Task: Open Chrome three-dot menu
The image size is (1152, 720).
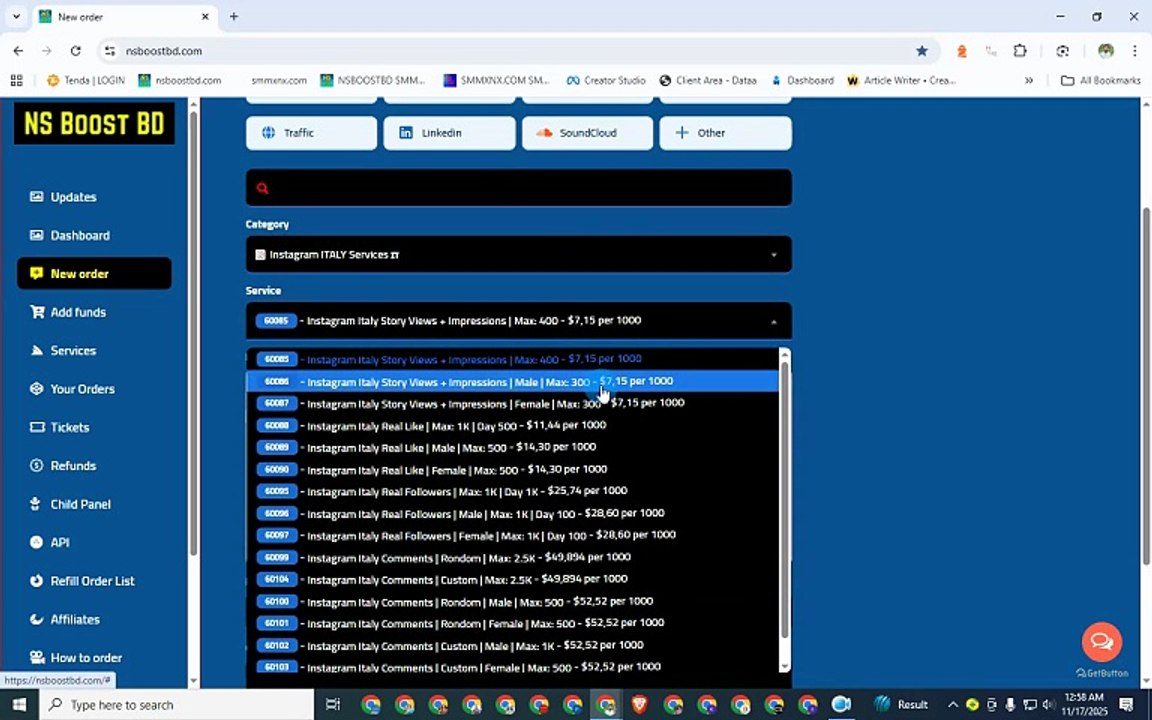Action: click(1134, 51)
